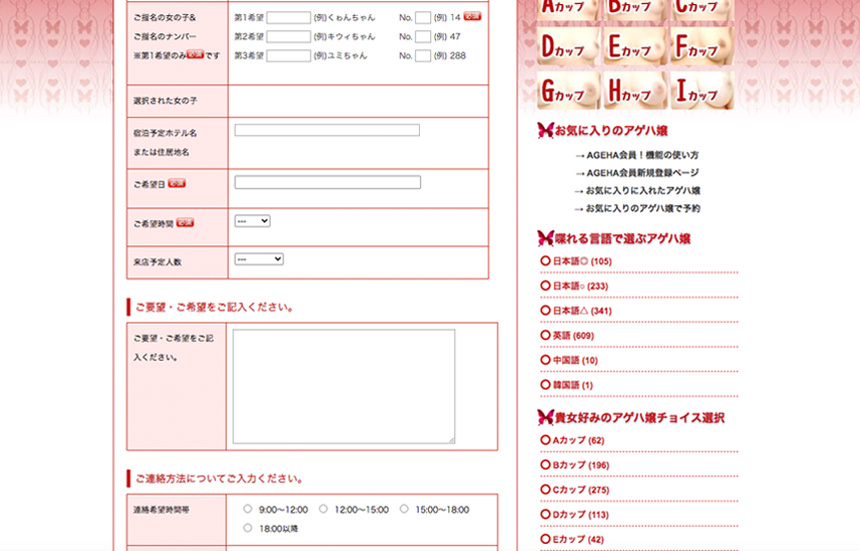Focus the No. field for 第2希望

point(423,37)
